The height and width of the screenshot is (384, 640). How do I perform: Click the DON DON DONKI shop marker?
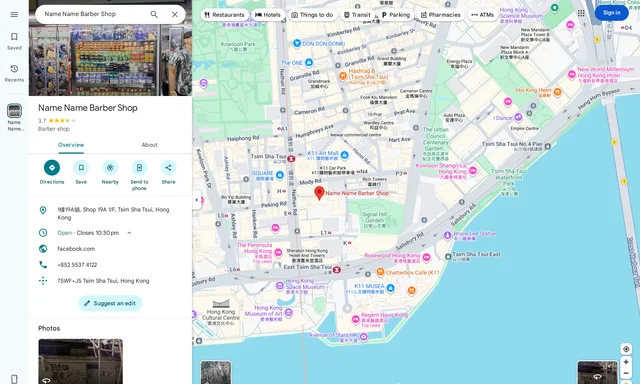pyautogui.click(x=297, y=43)
